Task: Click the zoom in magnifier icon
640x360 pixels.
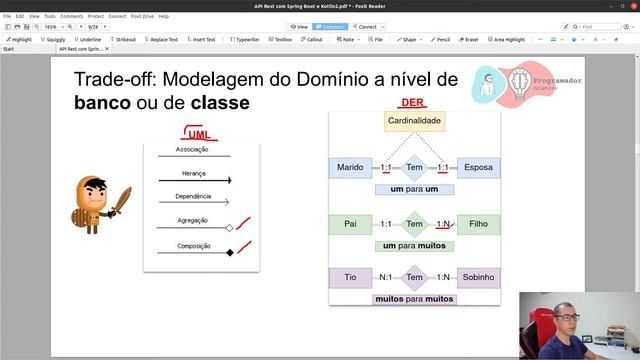Action: point(70,27)
